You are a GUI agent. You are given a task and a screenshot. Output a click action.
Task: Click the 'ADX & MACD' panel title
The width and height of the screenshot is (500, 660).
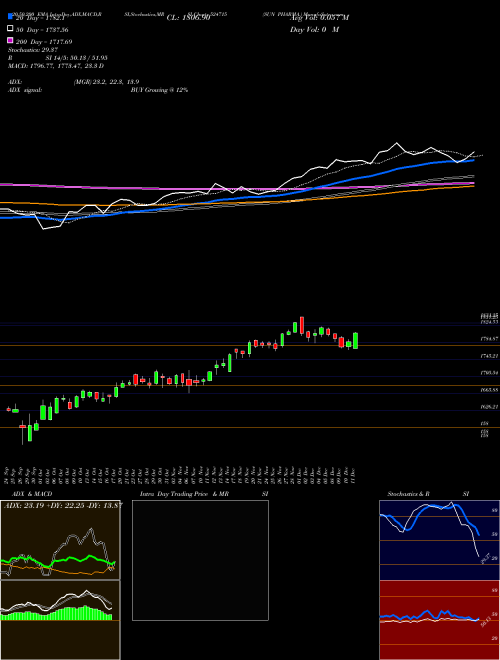[32, 494]
